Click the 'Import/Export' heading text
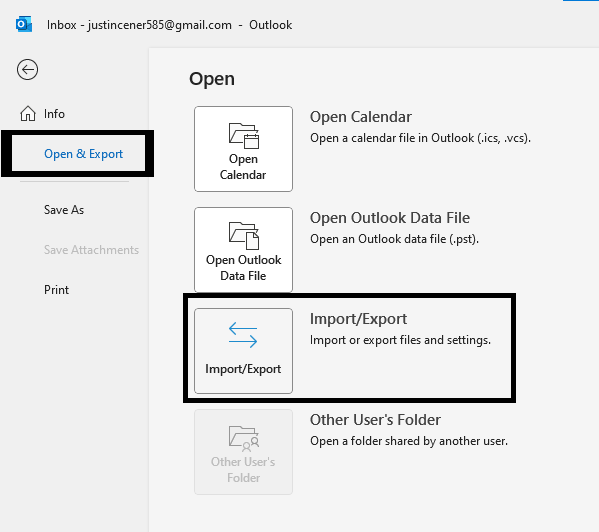This screenshot has height=532, width=599. click(x=358, y=319)
